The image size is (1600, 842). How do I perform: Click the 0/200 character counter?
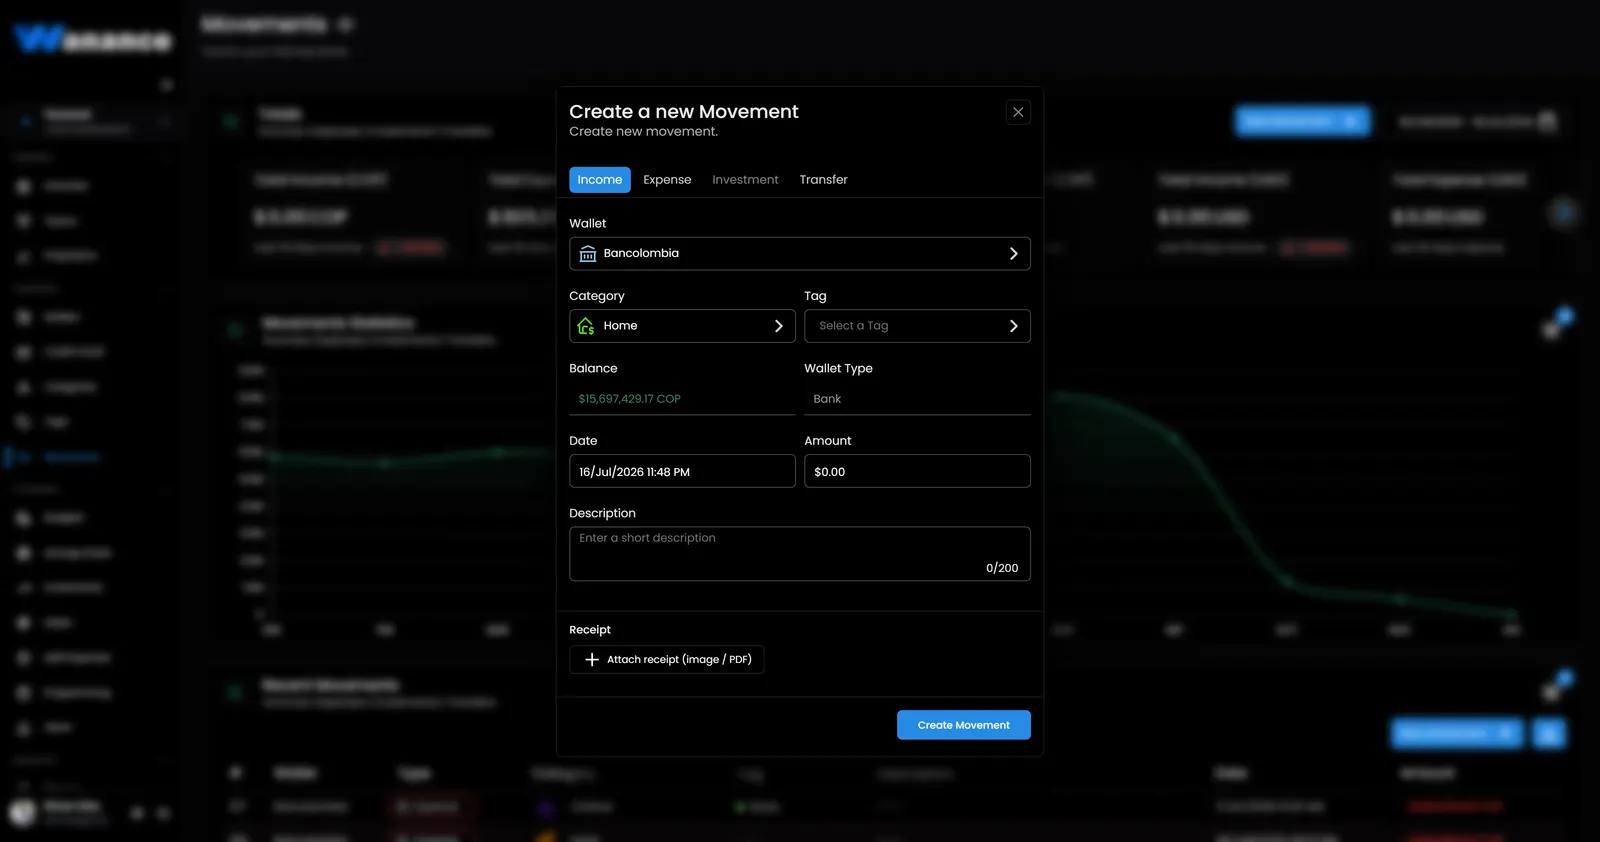pyautogui.click(x=1002, y=568)
